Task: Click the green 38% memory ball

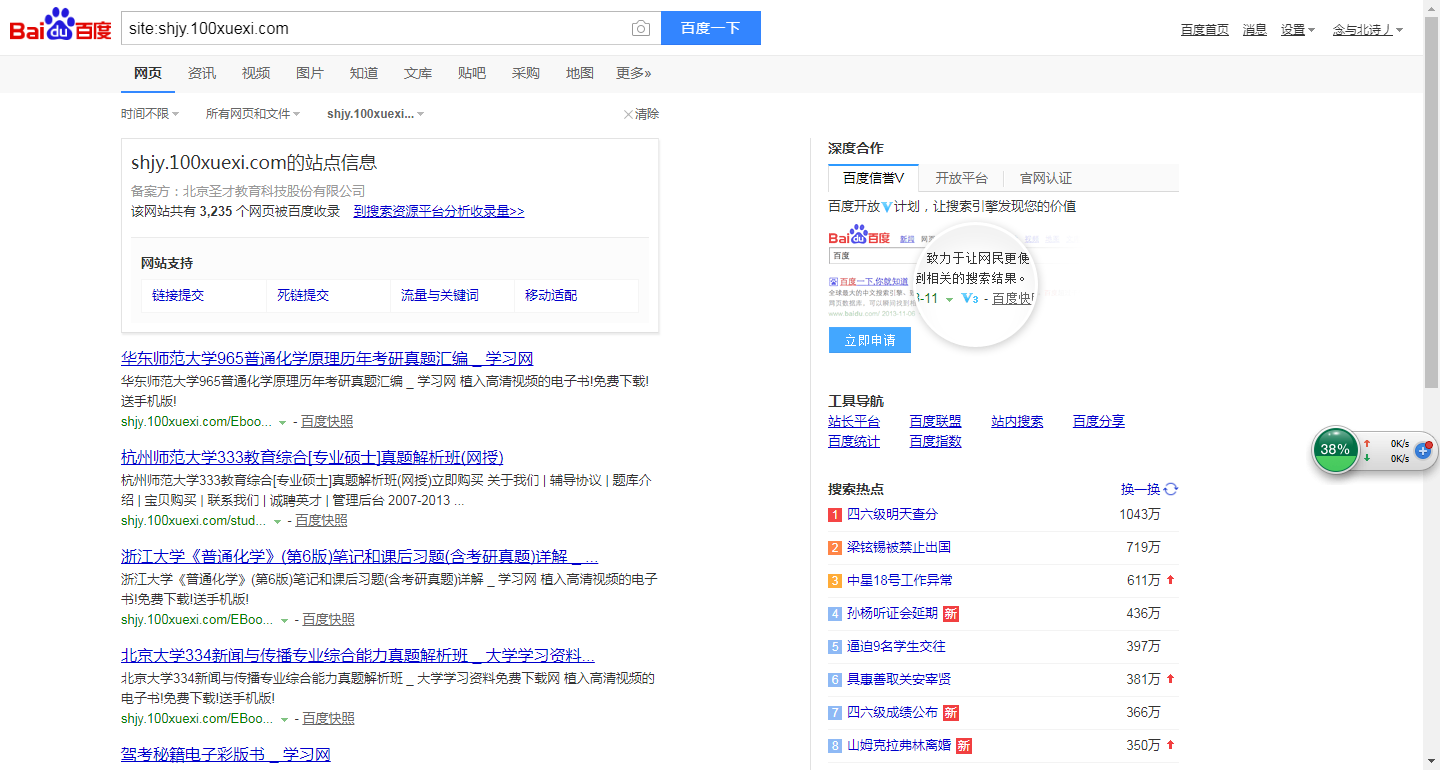Action: pos(1335,449)
